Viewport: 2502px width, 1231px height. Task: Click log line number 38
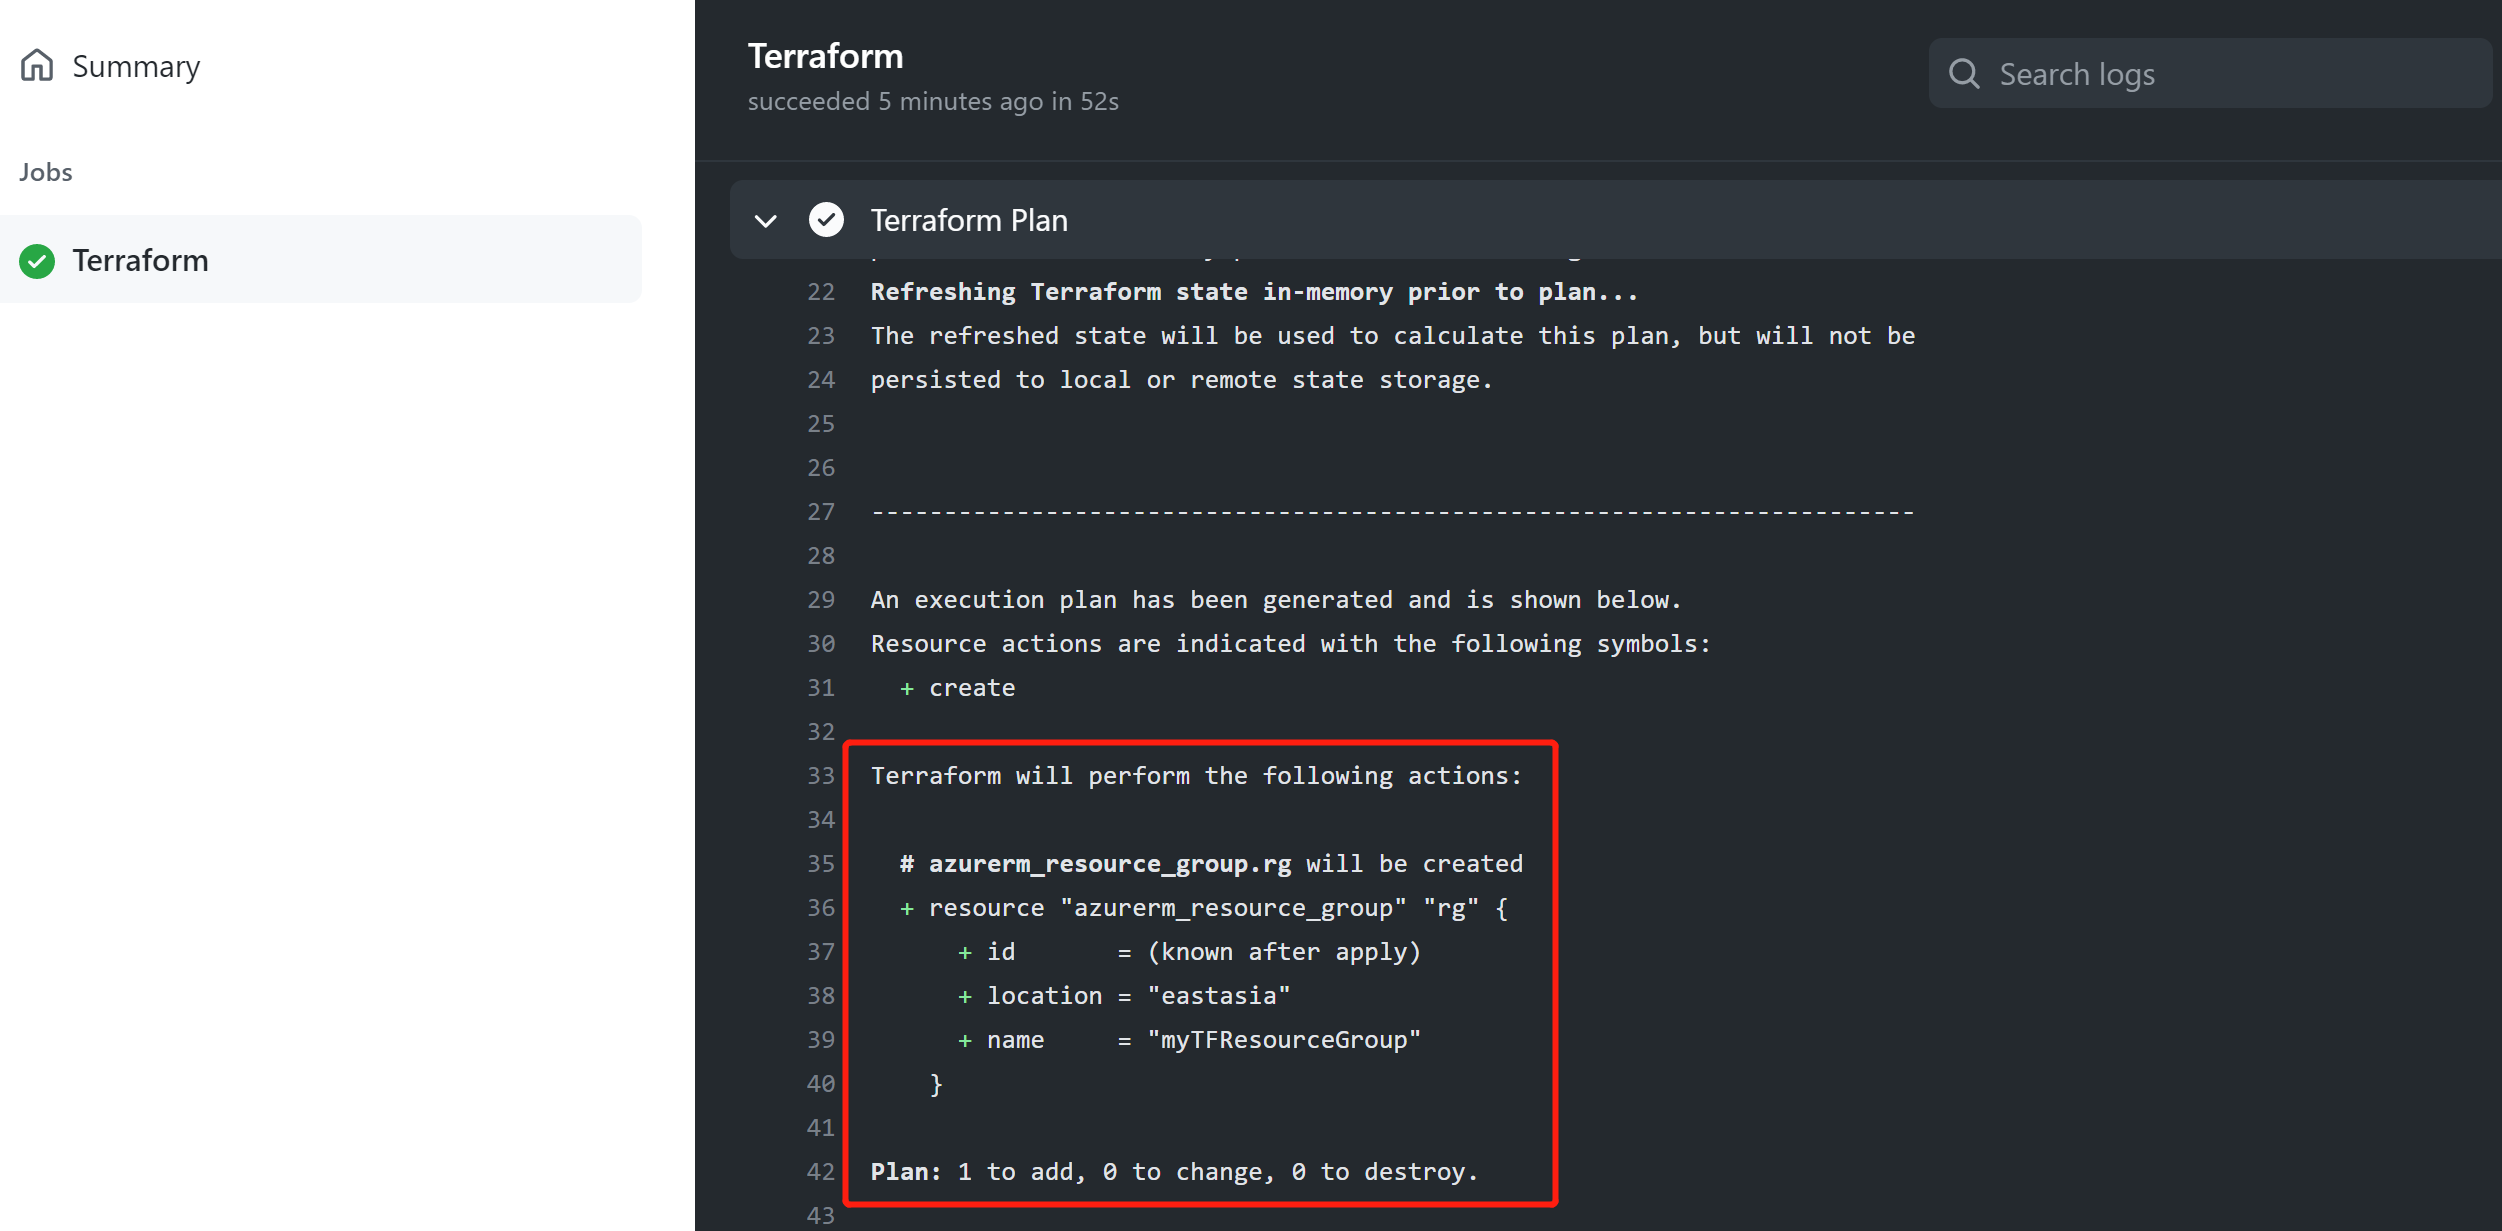pyautogui.click(x=821, y=996)
